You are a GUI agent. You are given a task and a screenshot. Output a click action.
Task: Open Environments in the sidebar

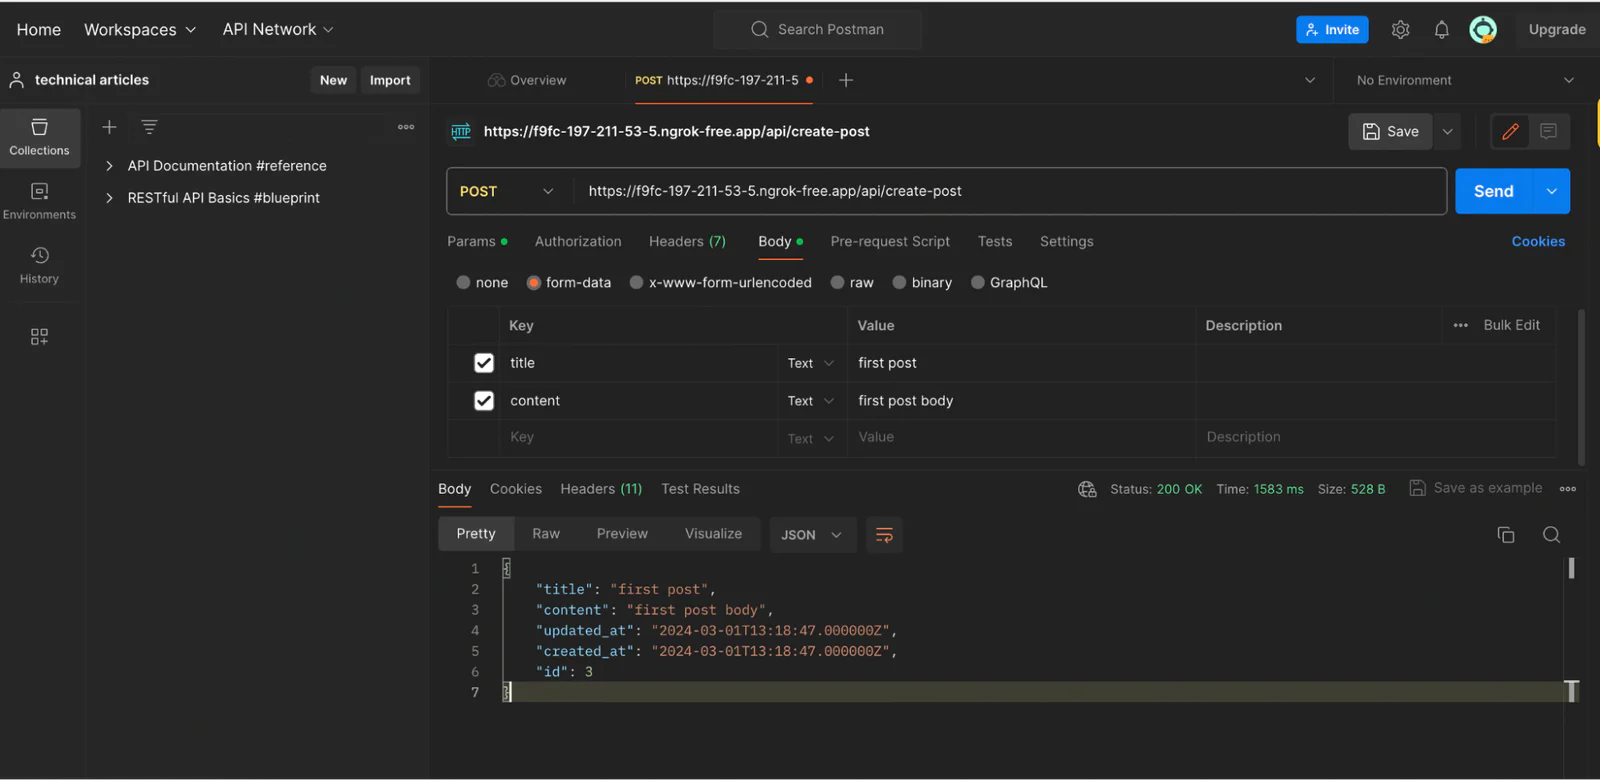[x=40, y=201]
